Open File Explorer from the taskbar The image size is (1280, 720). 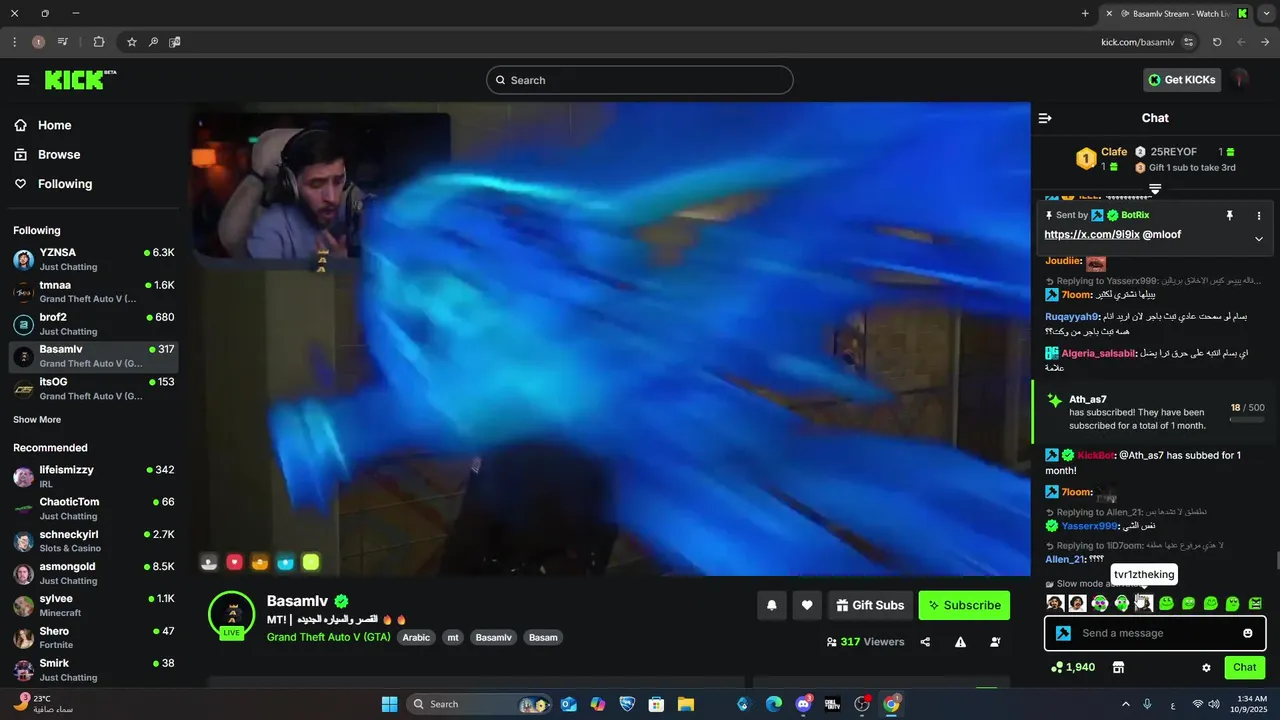[686, 704]
